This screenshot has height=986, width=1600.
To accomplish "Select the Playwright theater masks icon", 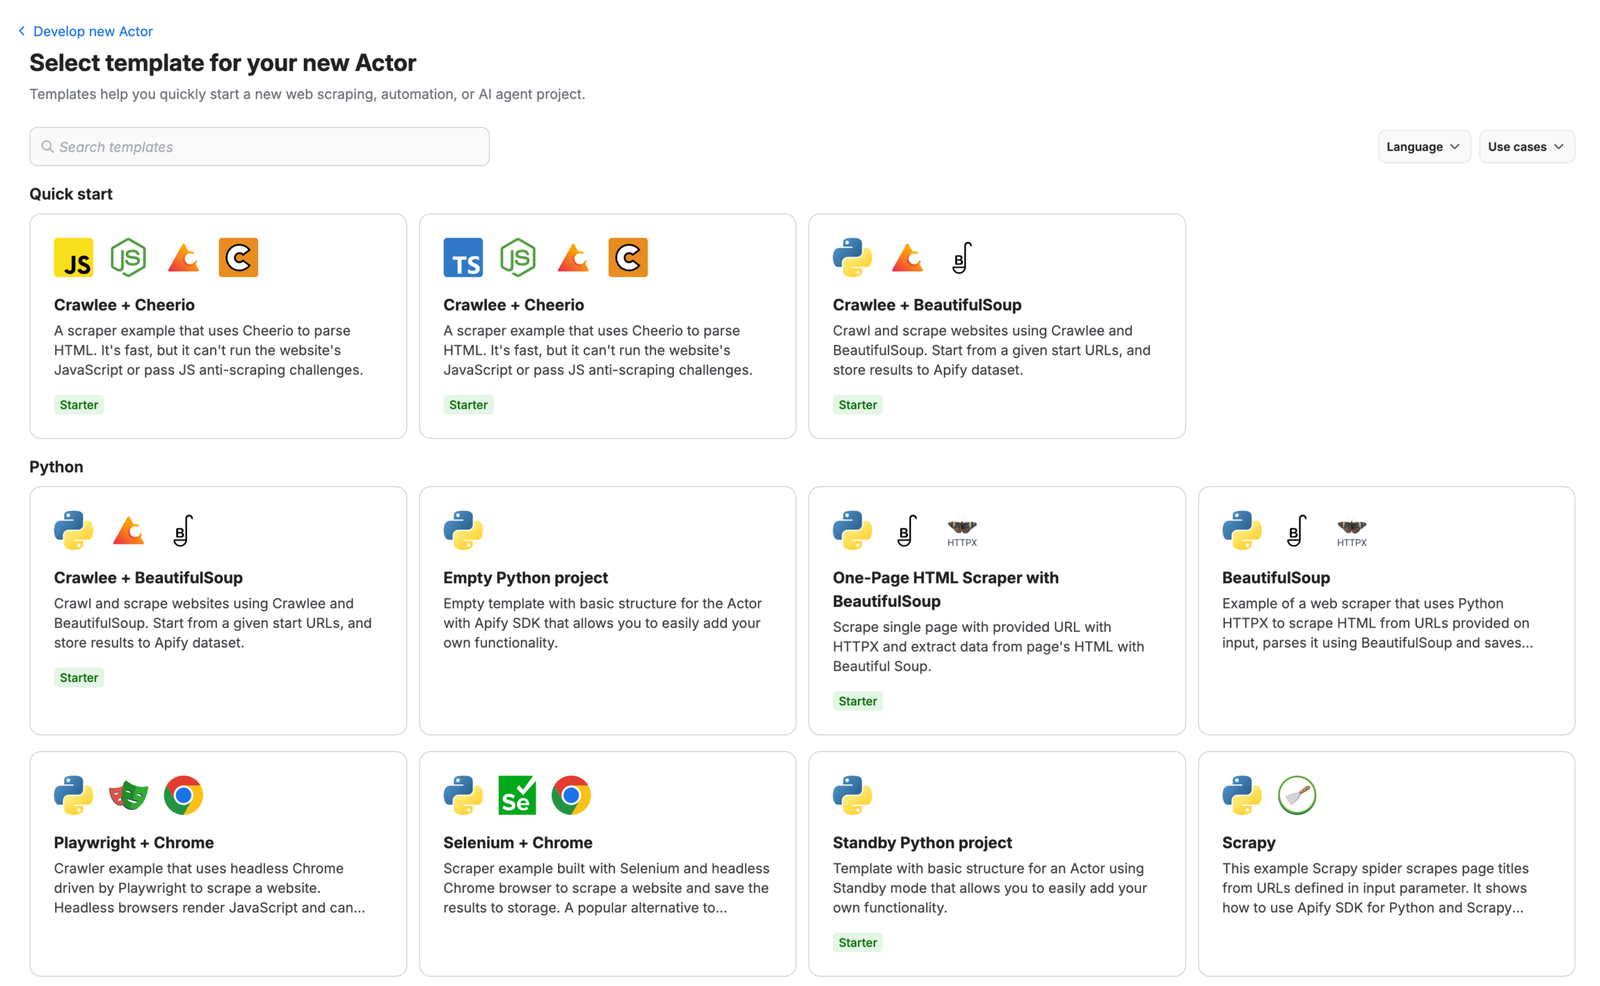I will [128, 795].
